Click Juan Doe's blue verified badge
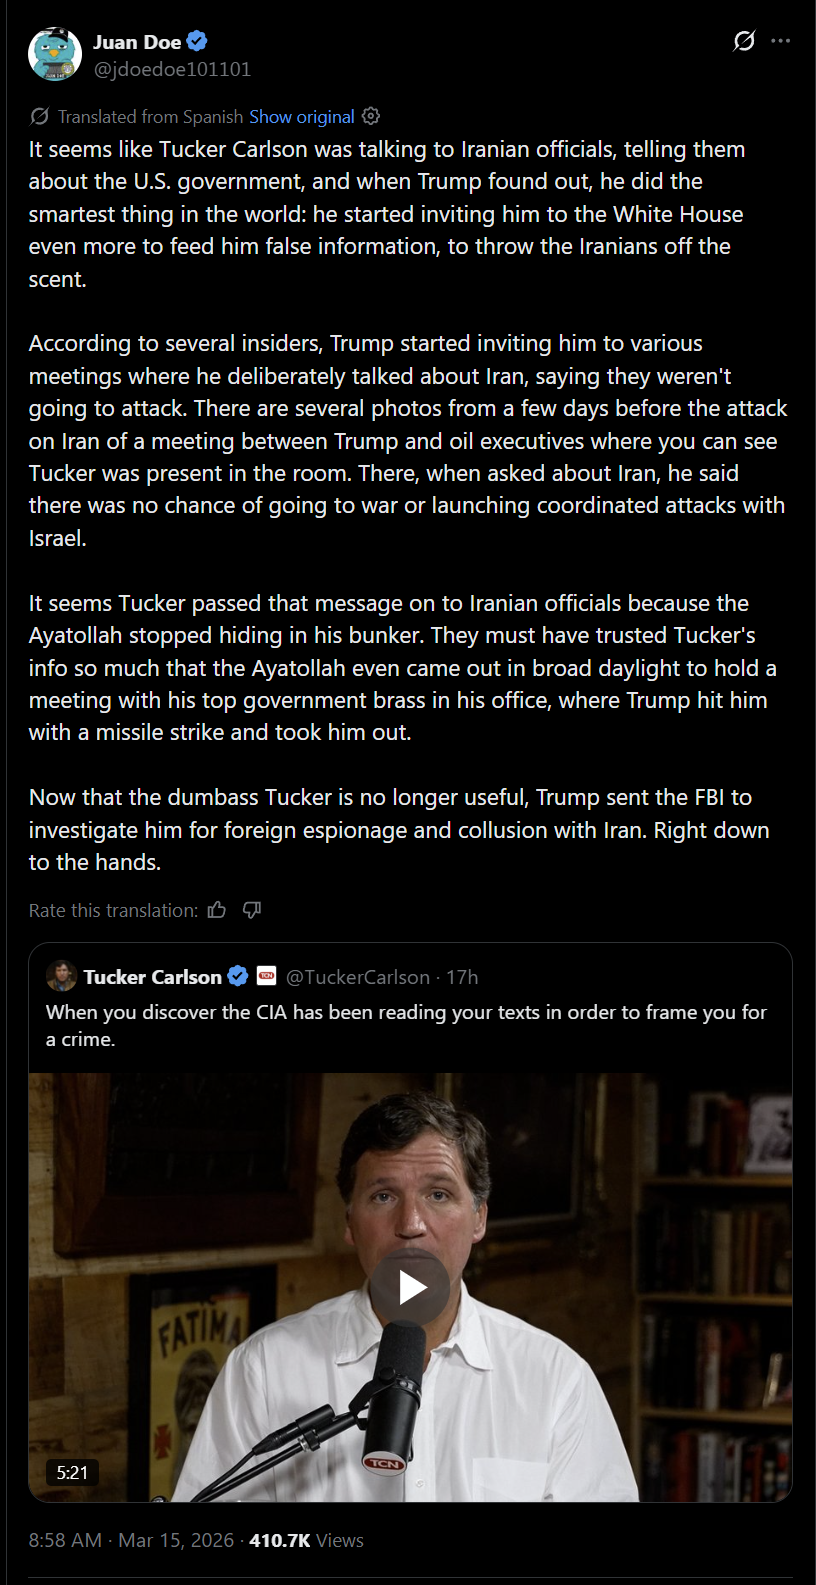 click(x=197, y=41)
